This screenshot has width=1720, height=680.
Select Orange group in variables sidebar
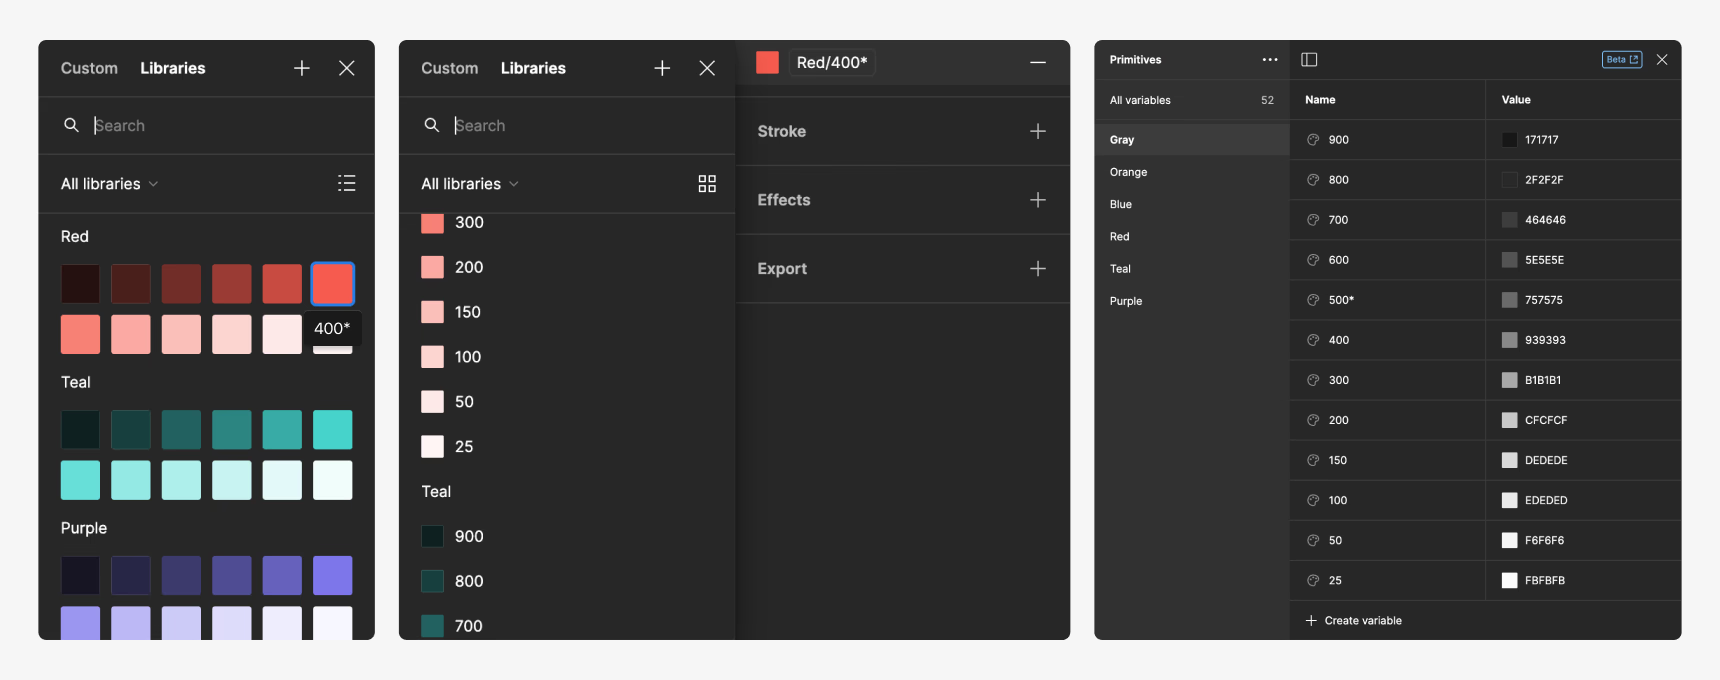tap(1128, 172)
